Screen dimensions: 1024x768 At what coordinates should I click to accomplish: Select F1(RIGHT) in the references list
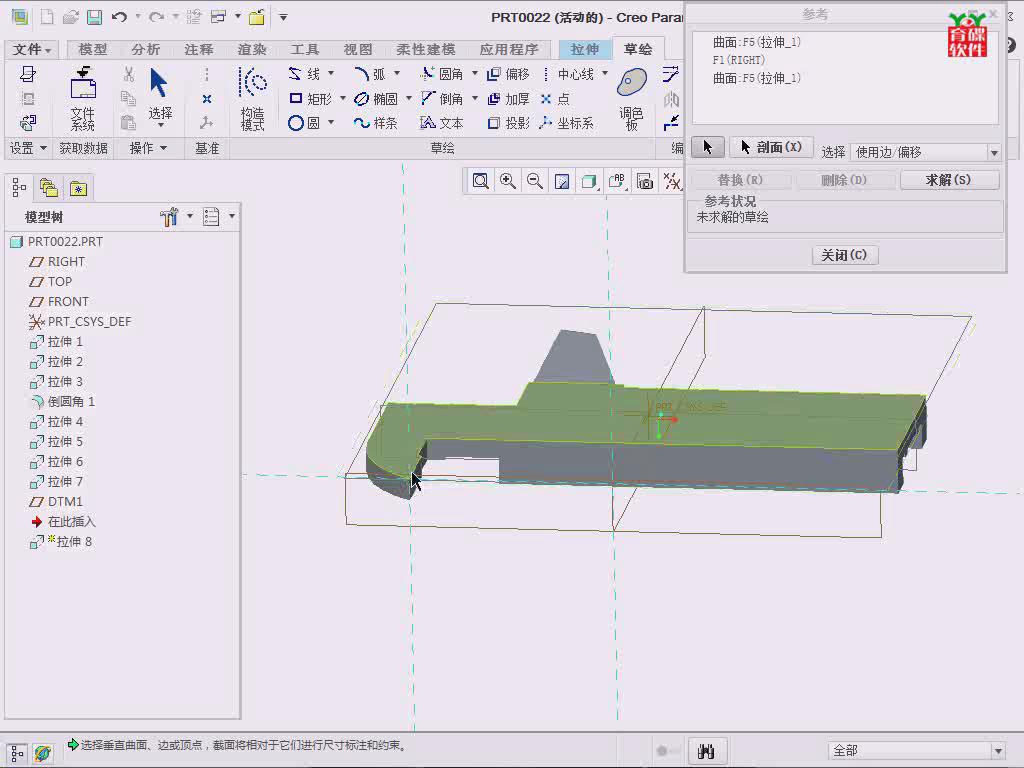[x=739, y=60]
